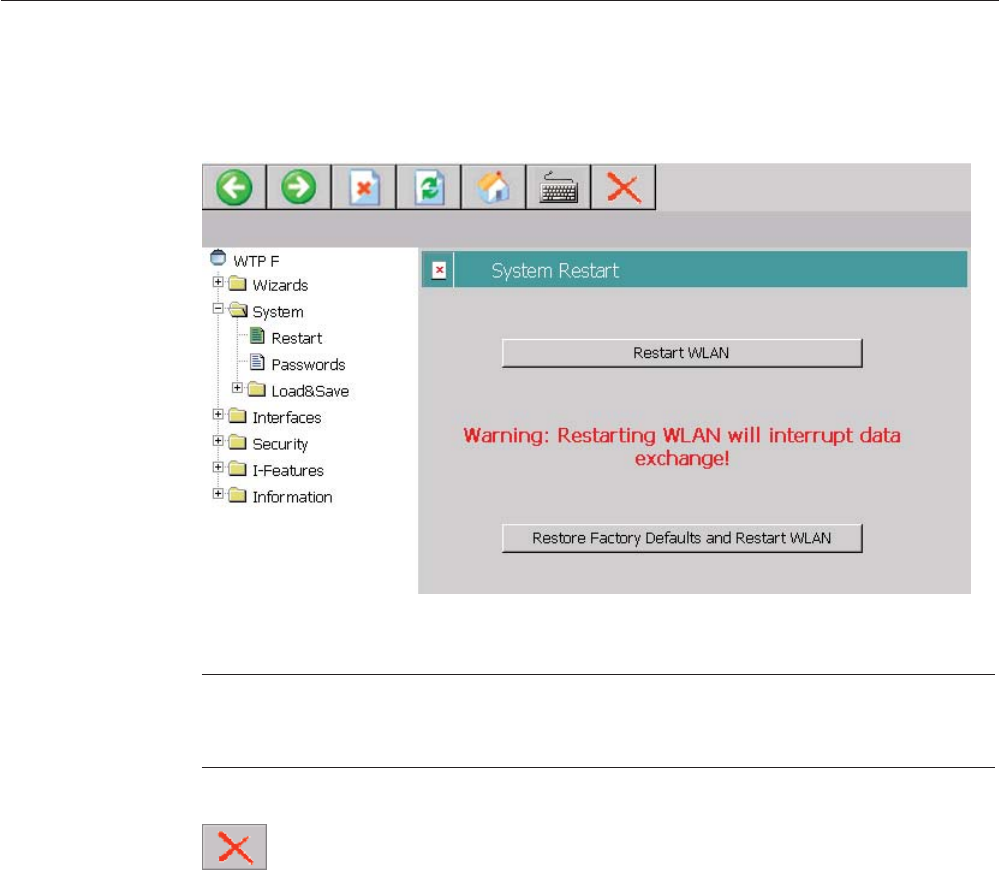The height and width of the screenshot is (870, 999).
Task: Click Restore Factory Defaults and Restart WLAN
Action: click(682, 538)
